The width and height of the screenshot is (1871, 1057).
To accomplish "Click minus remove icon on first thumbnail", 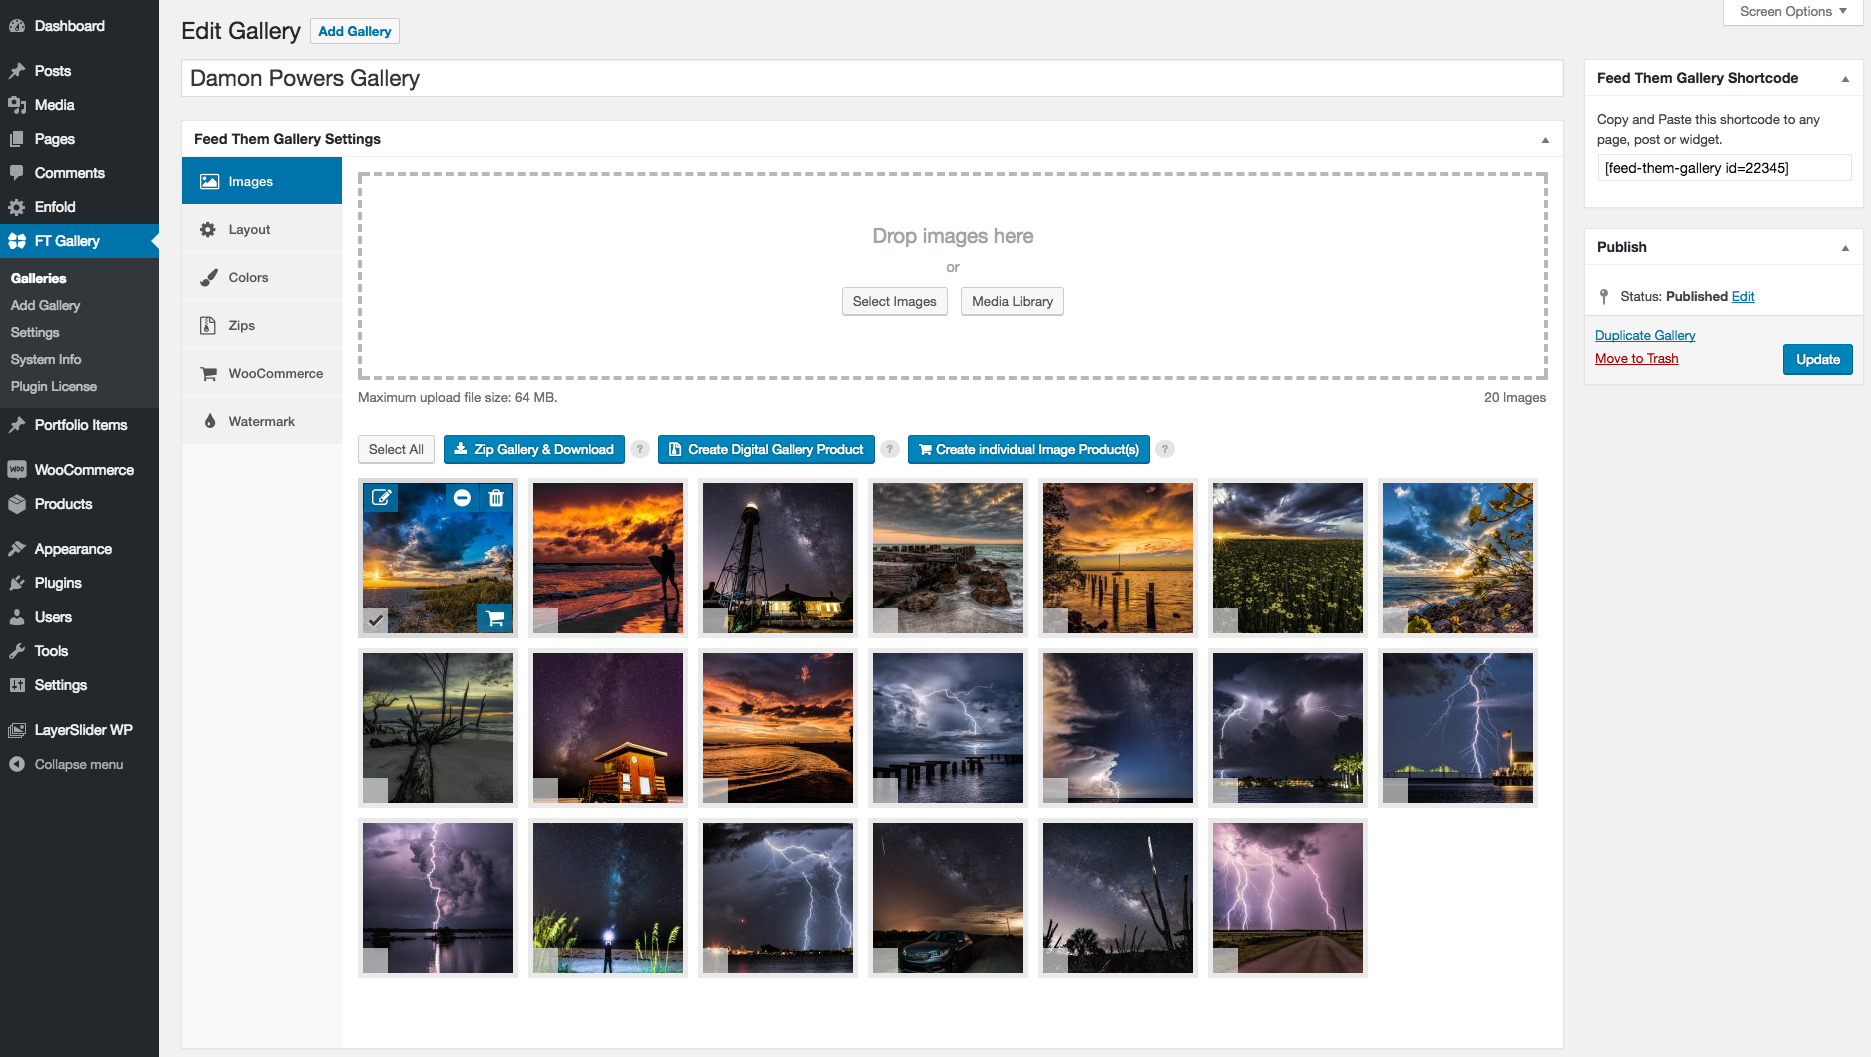I will click(462, 497).
